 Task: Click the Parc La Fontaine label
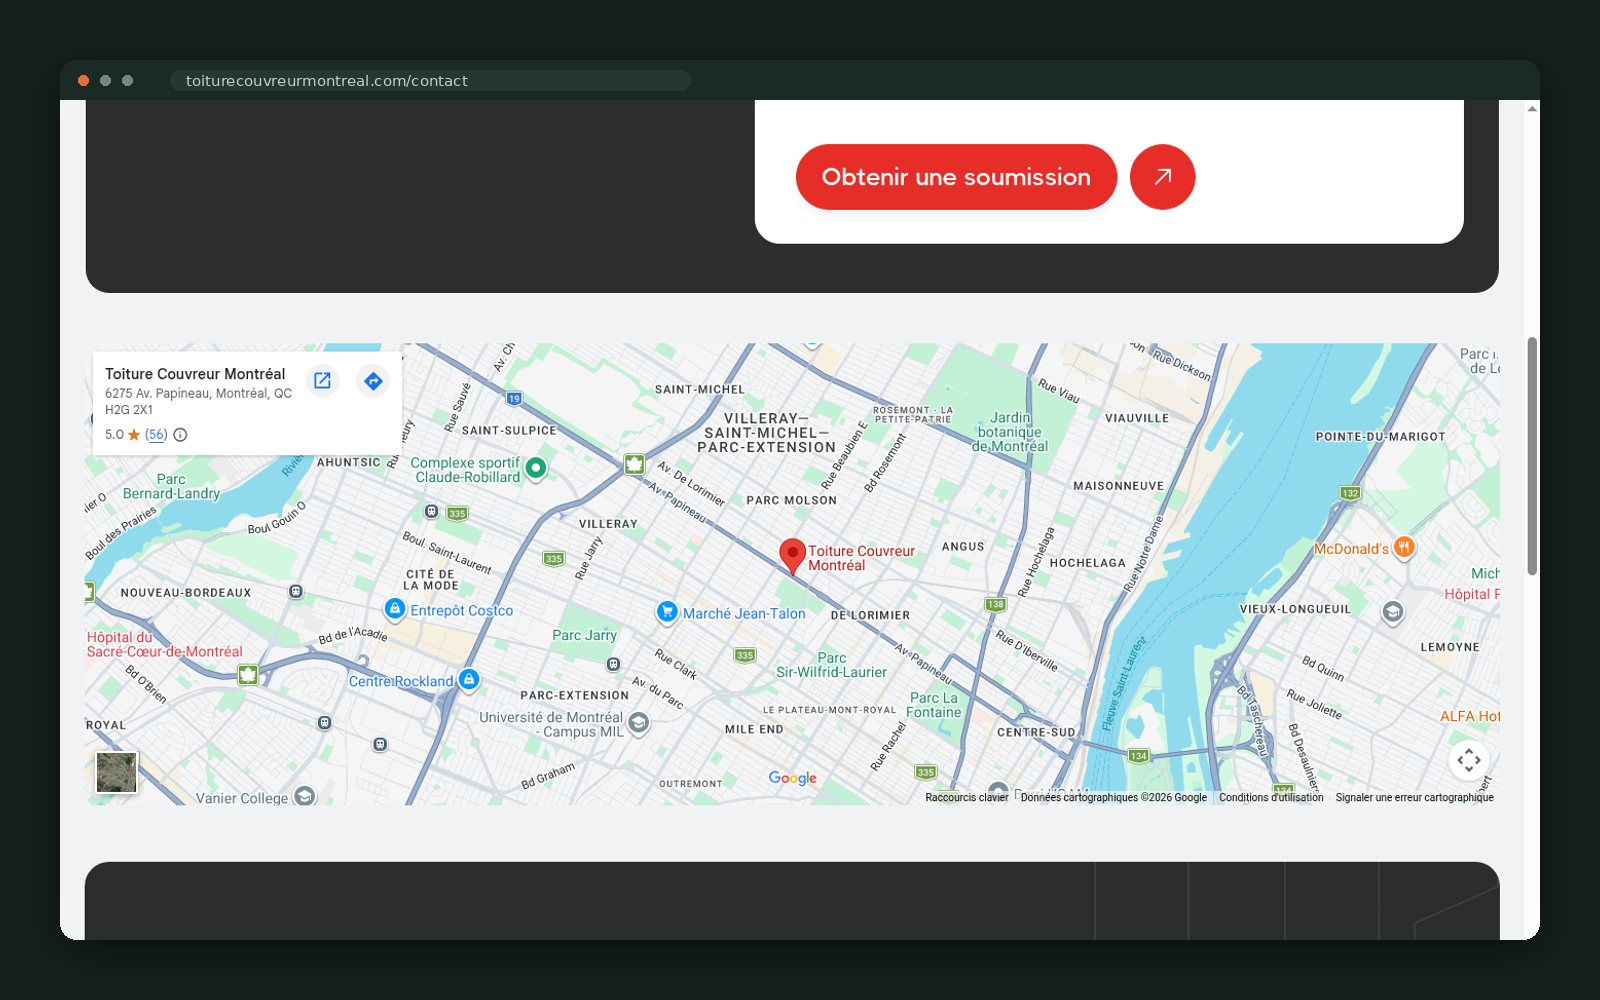(934, 705)
